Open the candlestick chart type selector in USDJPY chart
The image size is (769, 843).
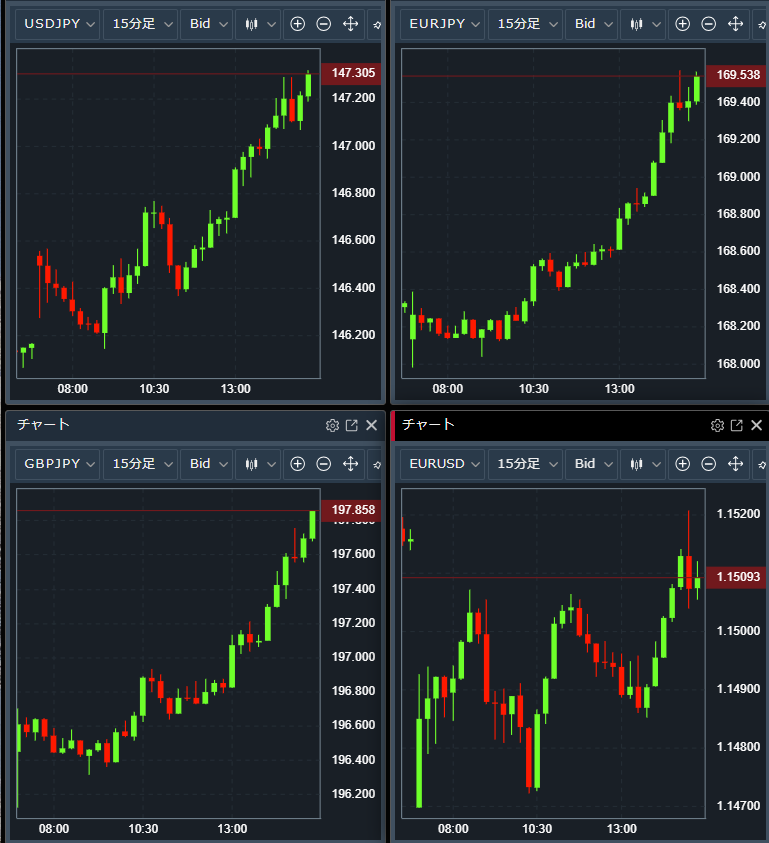(x=259, y=24)
